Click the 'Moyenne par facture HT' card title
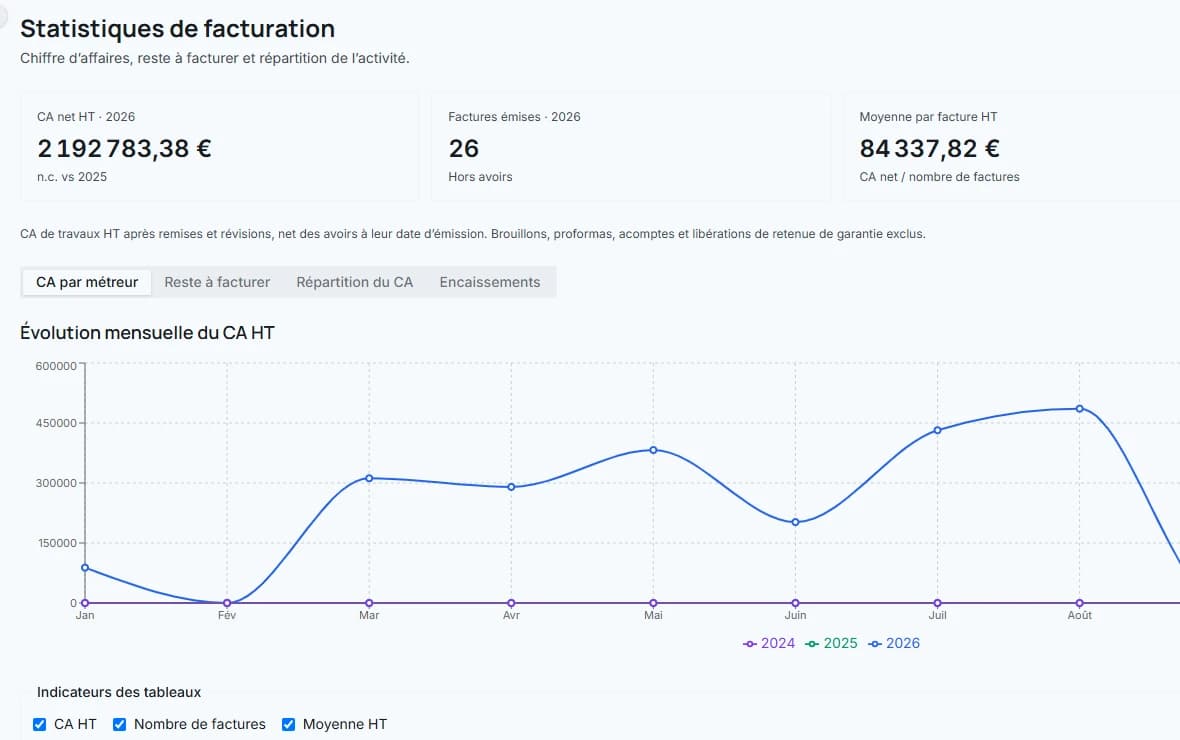1180x740 pixels. pos(928,117)
